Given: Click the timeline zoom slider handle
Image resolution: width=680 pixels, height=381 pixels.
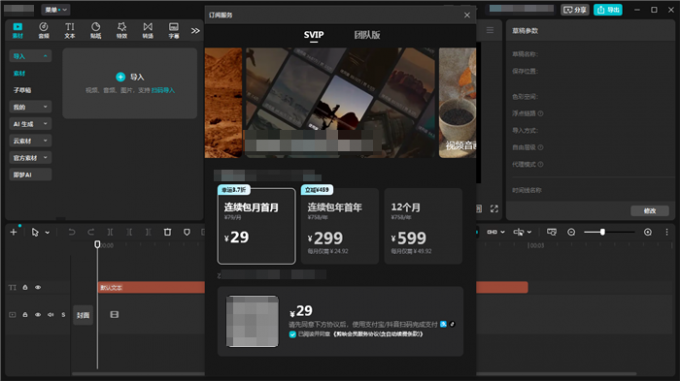Looking at the screenshot, I should pyautogui.click(x=602, y=232).
